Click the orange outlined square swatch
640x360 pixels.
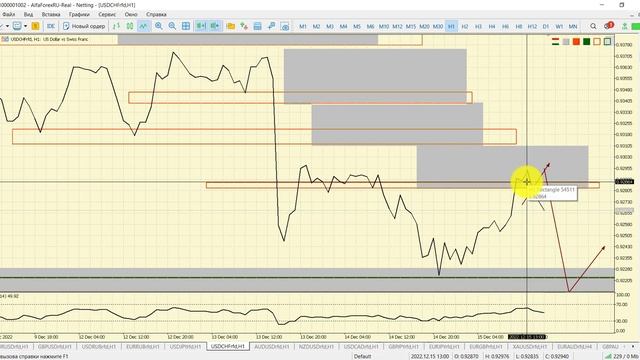click(x=597, y=41)
